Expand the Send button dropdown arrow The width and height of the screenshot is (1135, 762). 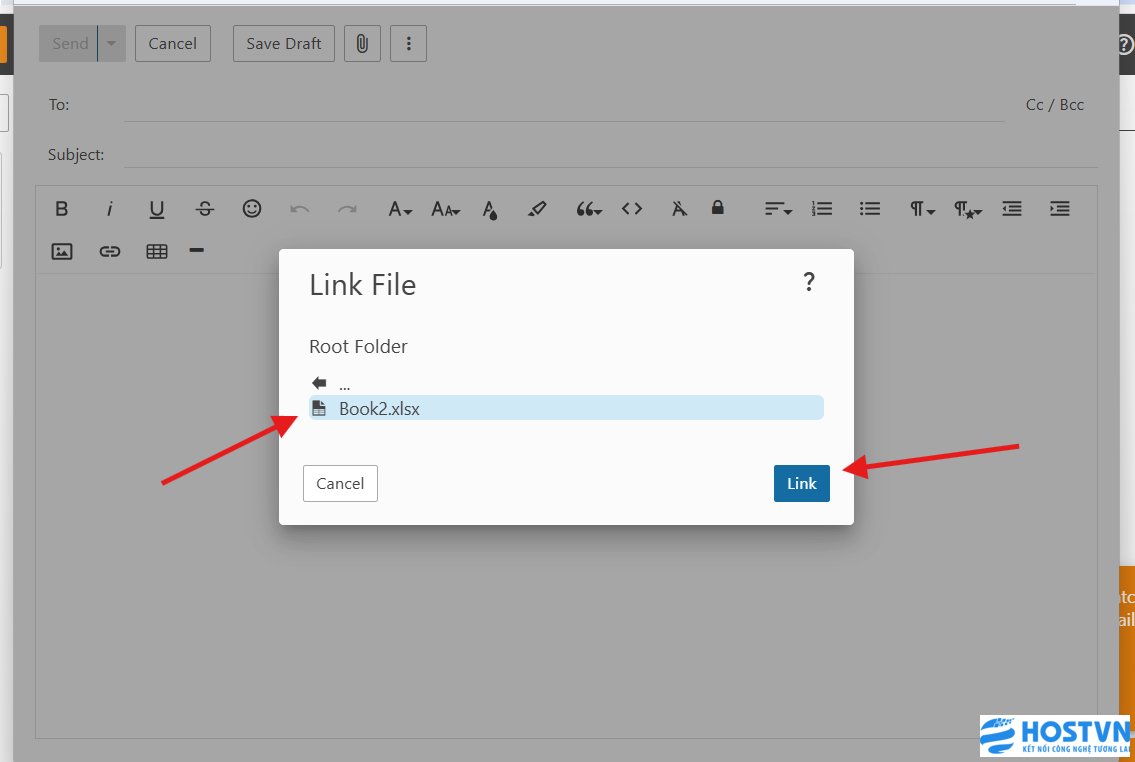click(111, 43)
